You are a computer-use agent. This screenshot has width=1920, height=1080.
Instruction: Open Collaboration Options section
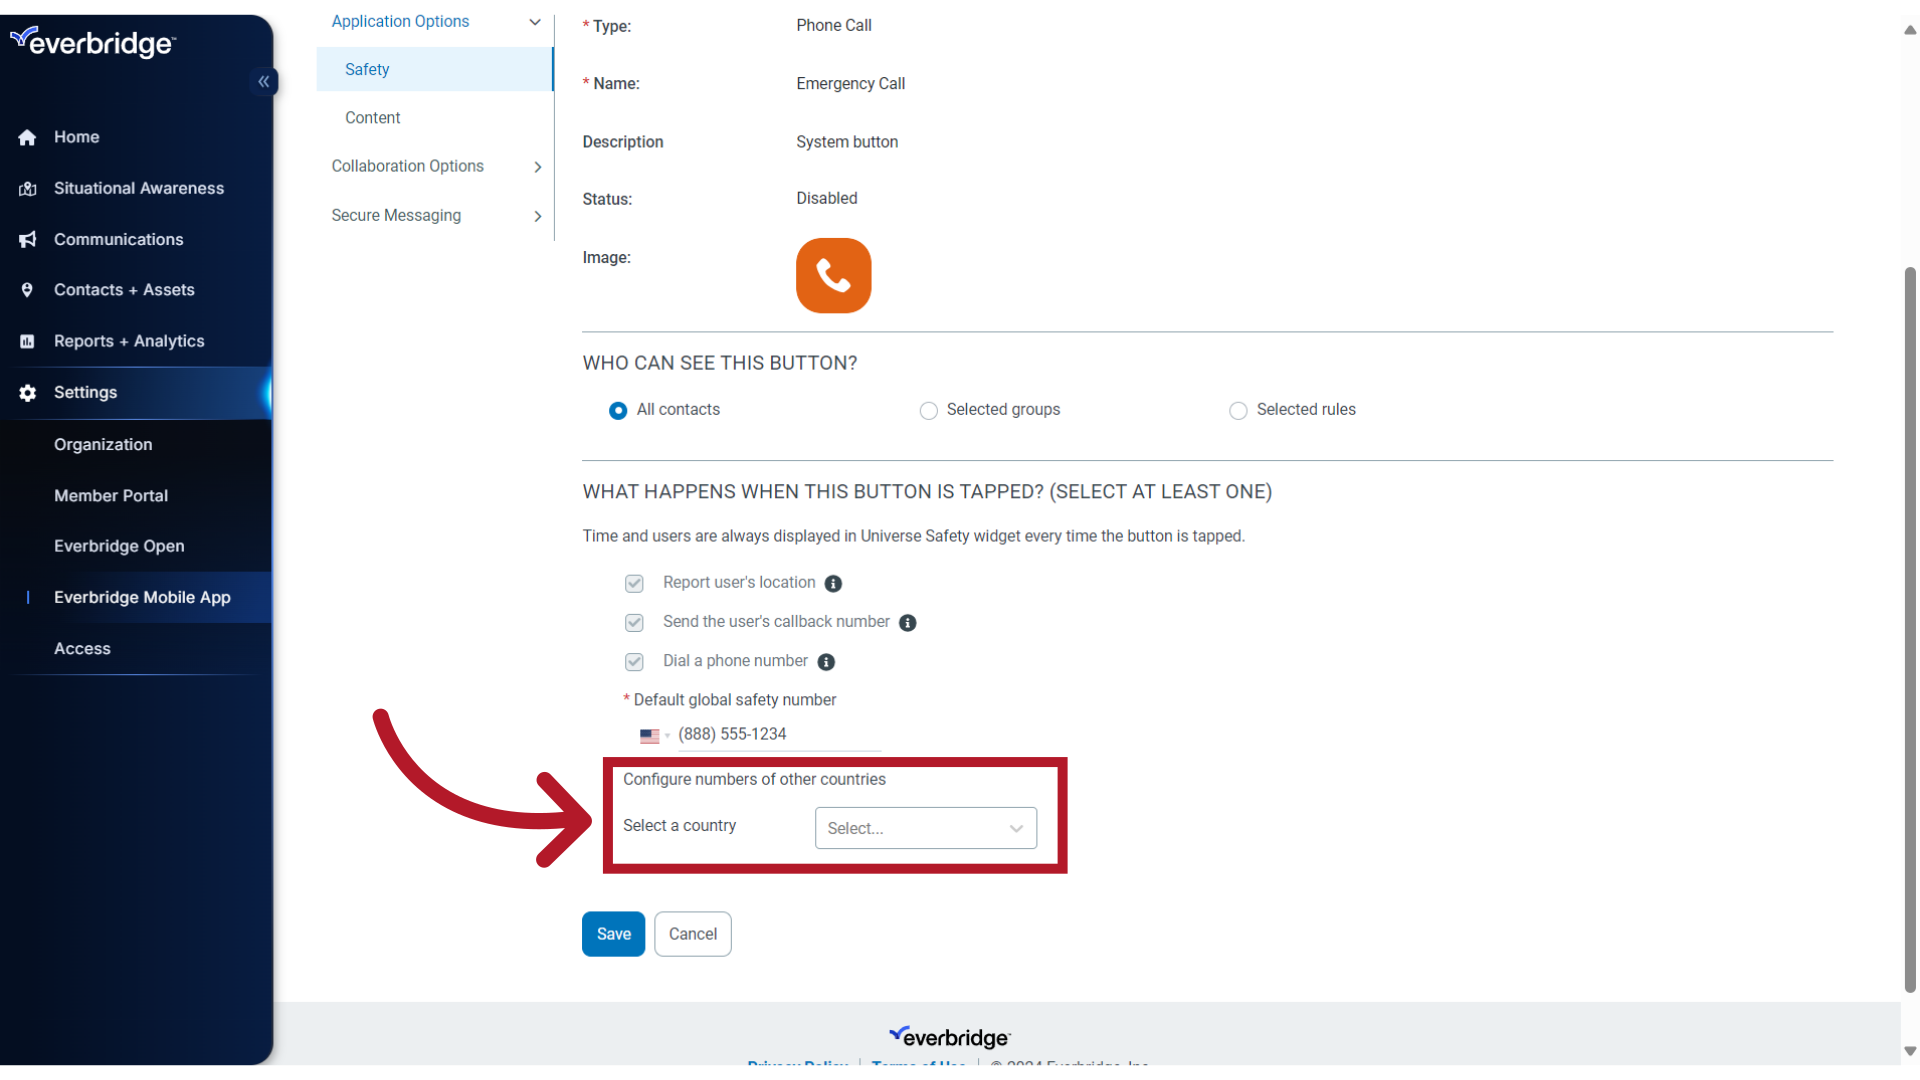point(407,166)
